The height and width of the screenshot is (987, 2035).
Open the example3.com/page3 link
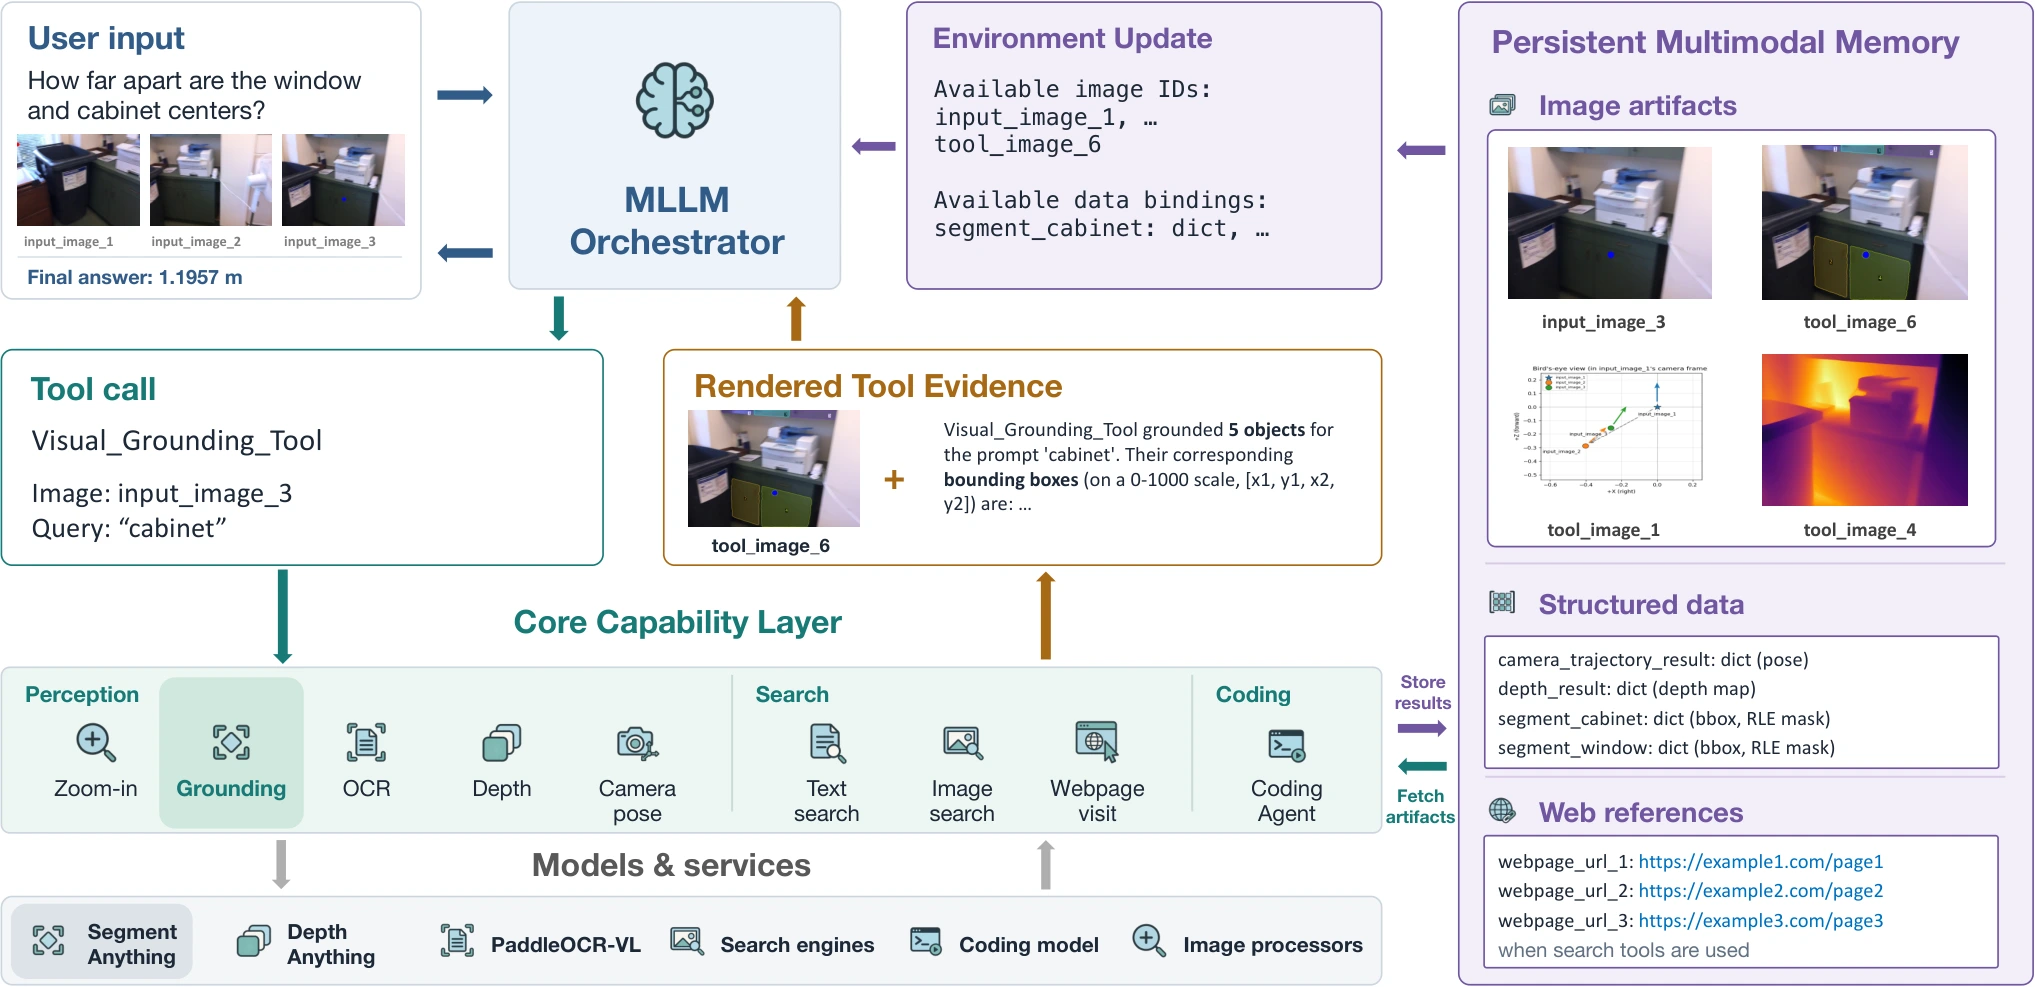click(1760, 921)
